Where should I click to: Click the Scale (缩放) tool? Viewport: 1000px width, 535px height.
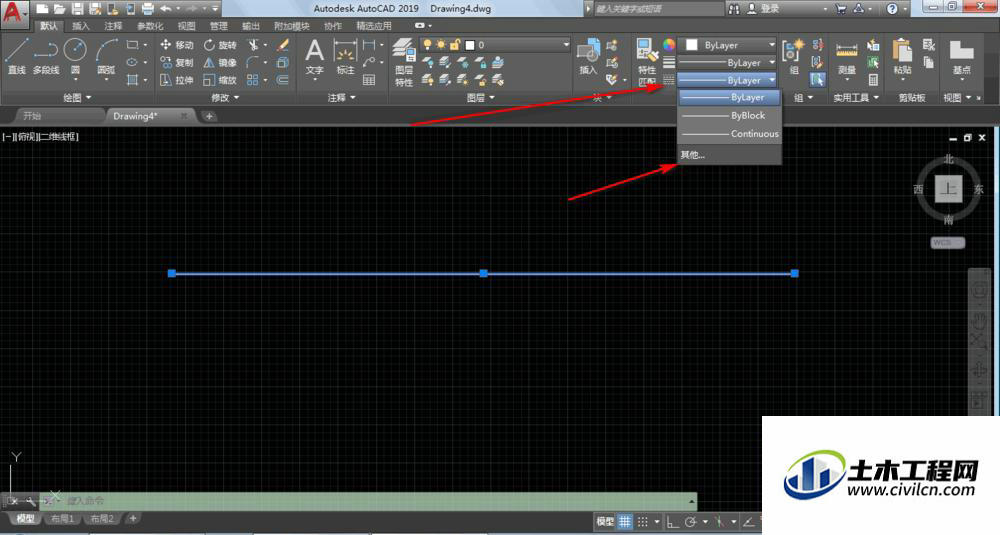(x=219, y=80)
